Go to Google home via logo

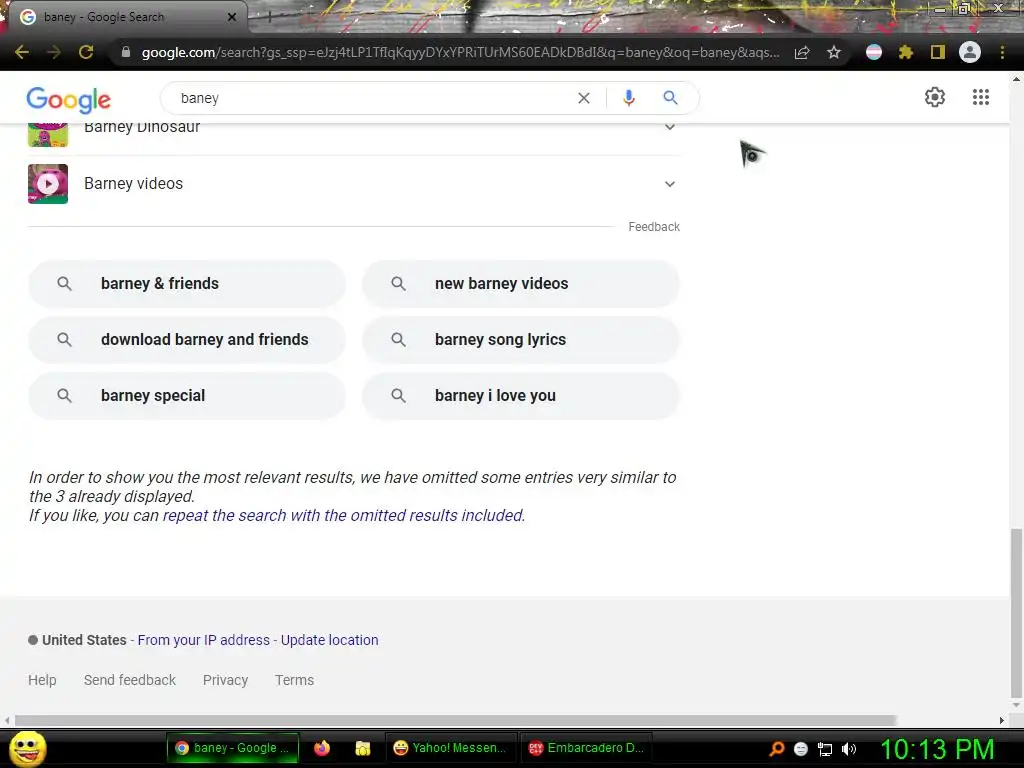click(x=69, y=99)
